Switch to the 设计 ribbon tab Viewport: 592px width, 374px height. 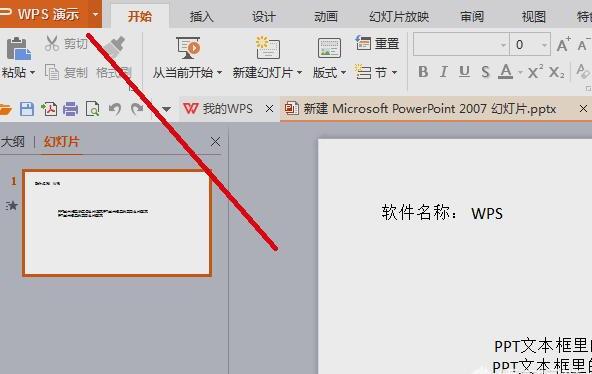[264, 16]
